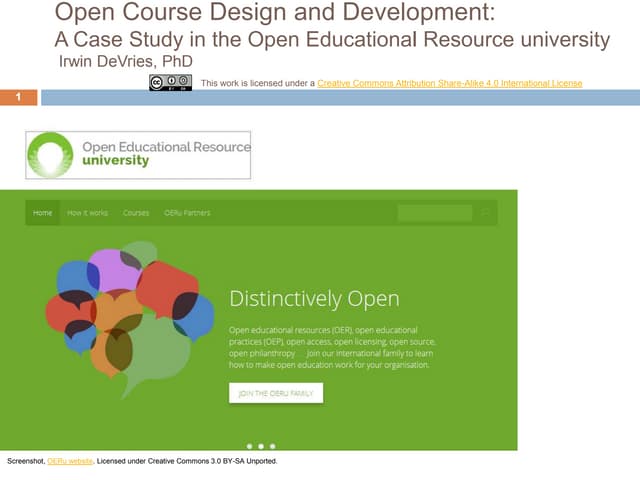
Task: Select the middle carousel dot indicator
Action: pyautogui.click(x=260, y=445)
